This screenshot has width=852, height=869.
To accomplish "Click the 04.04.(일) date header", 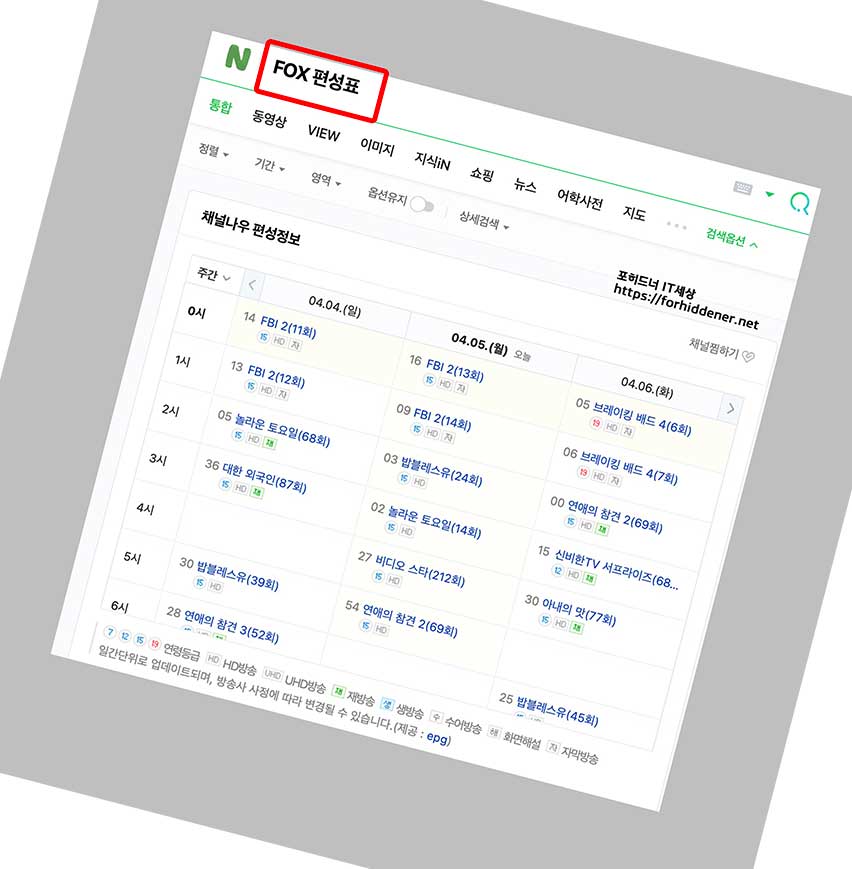I will tap(334, 306).
